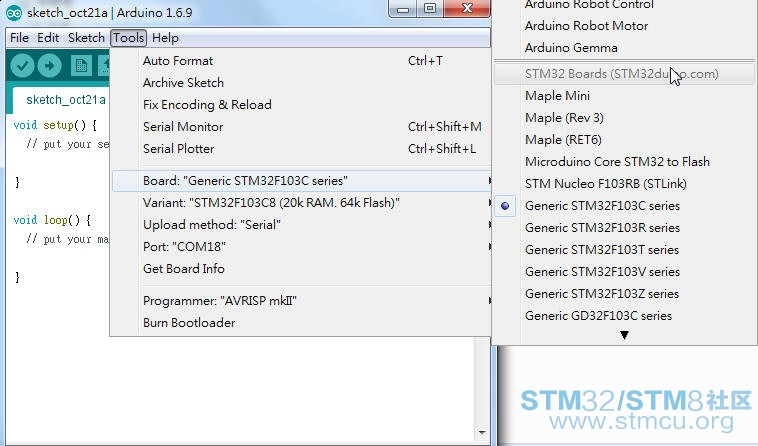Choose Maple (RET6) board

pyautogui.click(x=625, y=140)
